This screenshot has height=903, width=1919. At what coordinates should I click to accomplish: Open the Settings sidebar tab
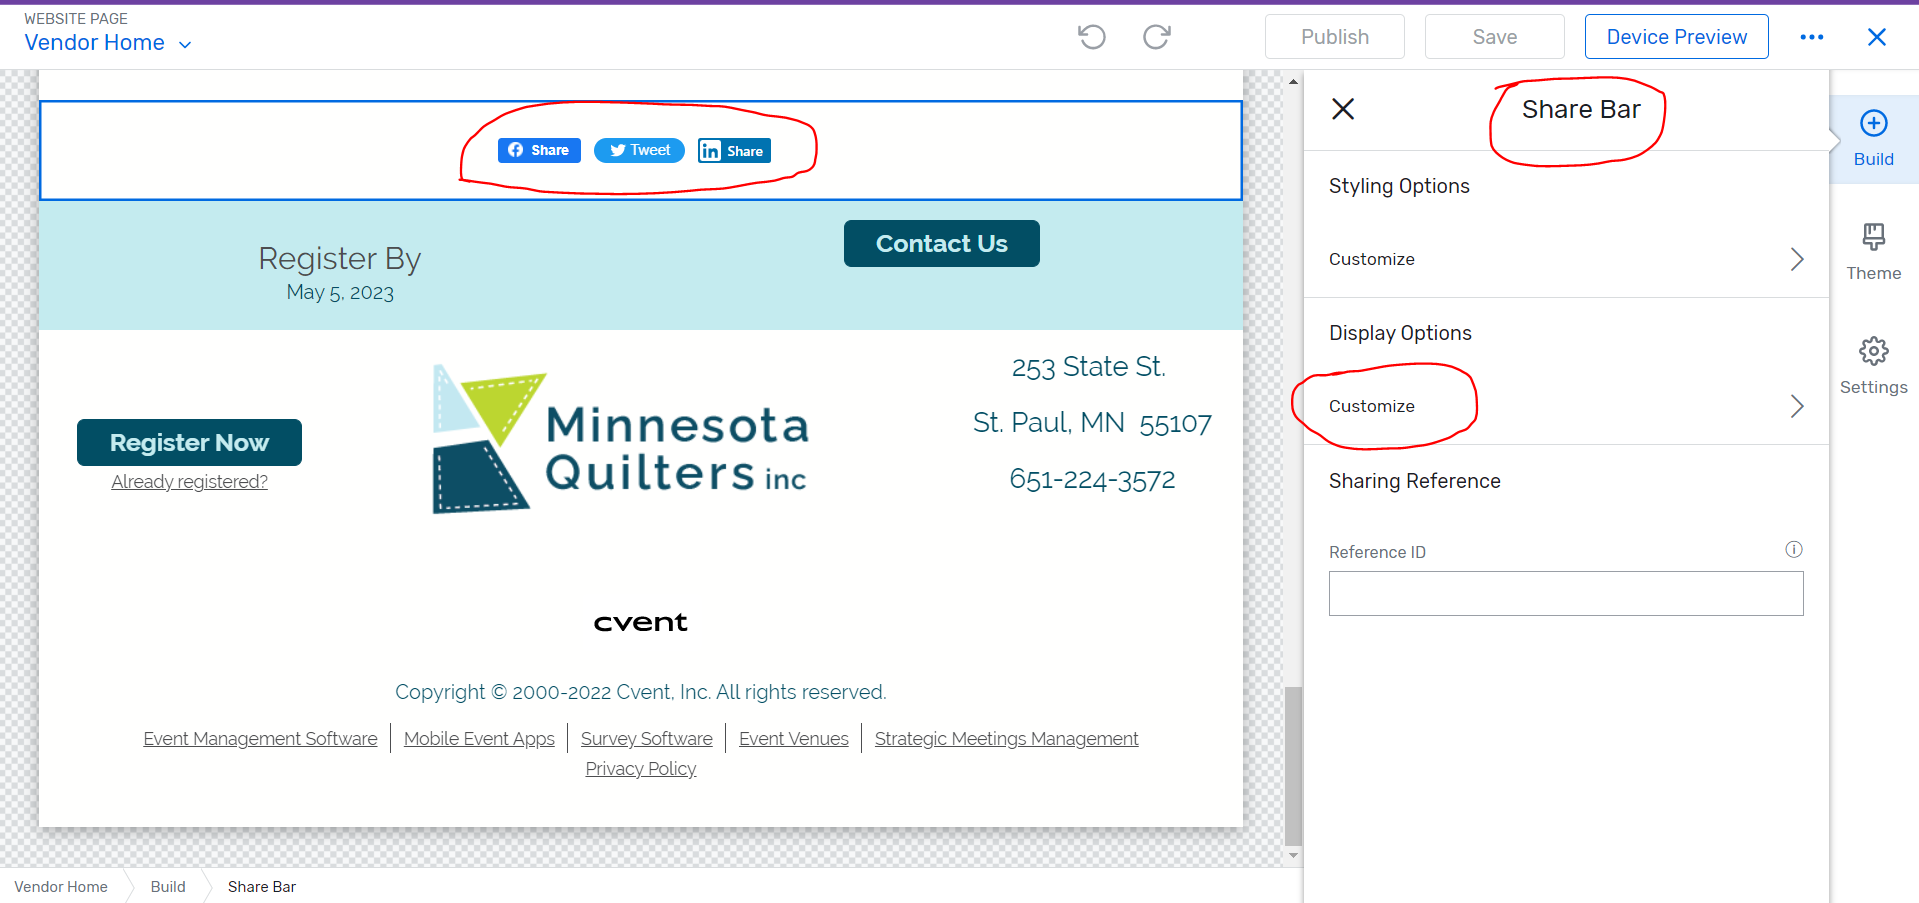point(1874,367)
